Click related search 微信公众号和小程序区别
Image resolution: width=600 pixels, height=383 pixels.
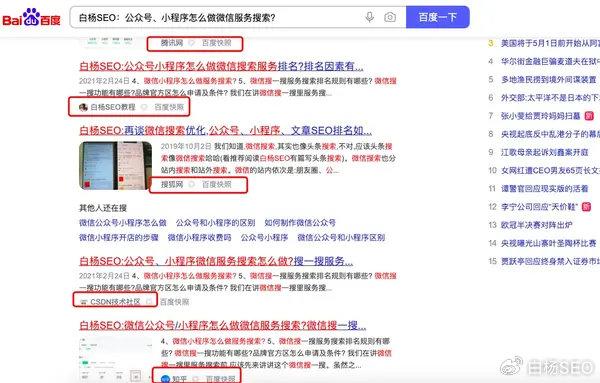341,238
